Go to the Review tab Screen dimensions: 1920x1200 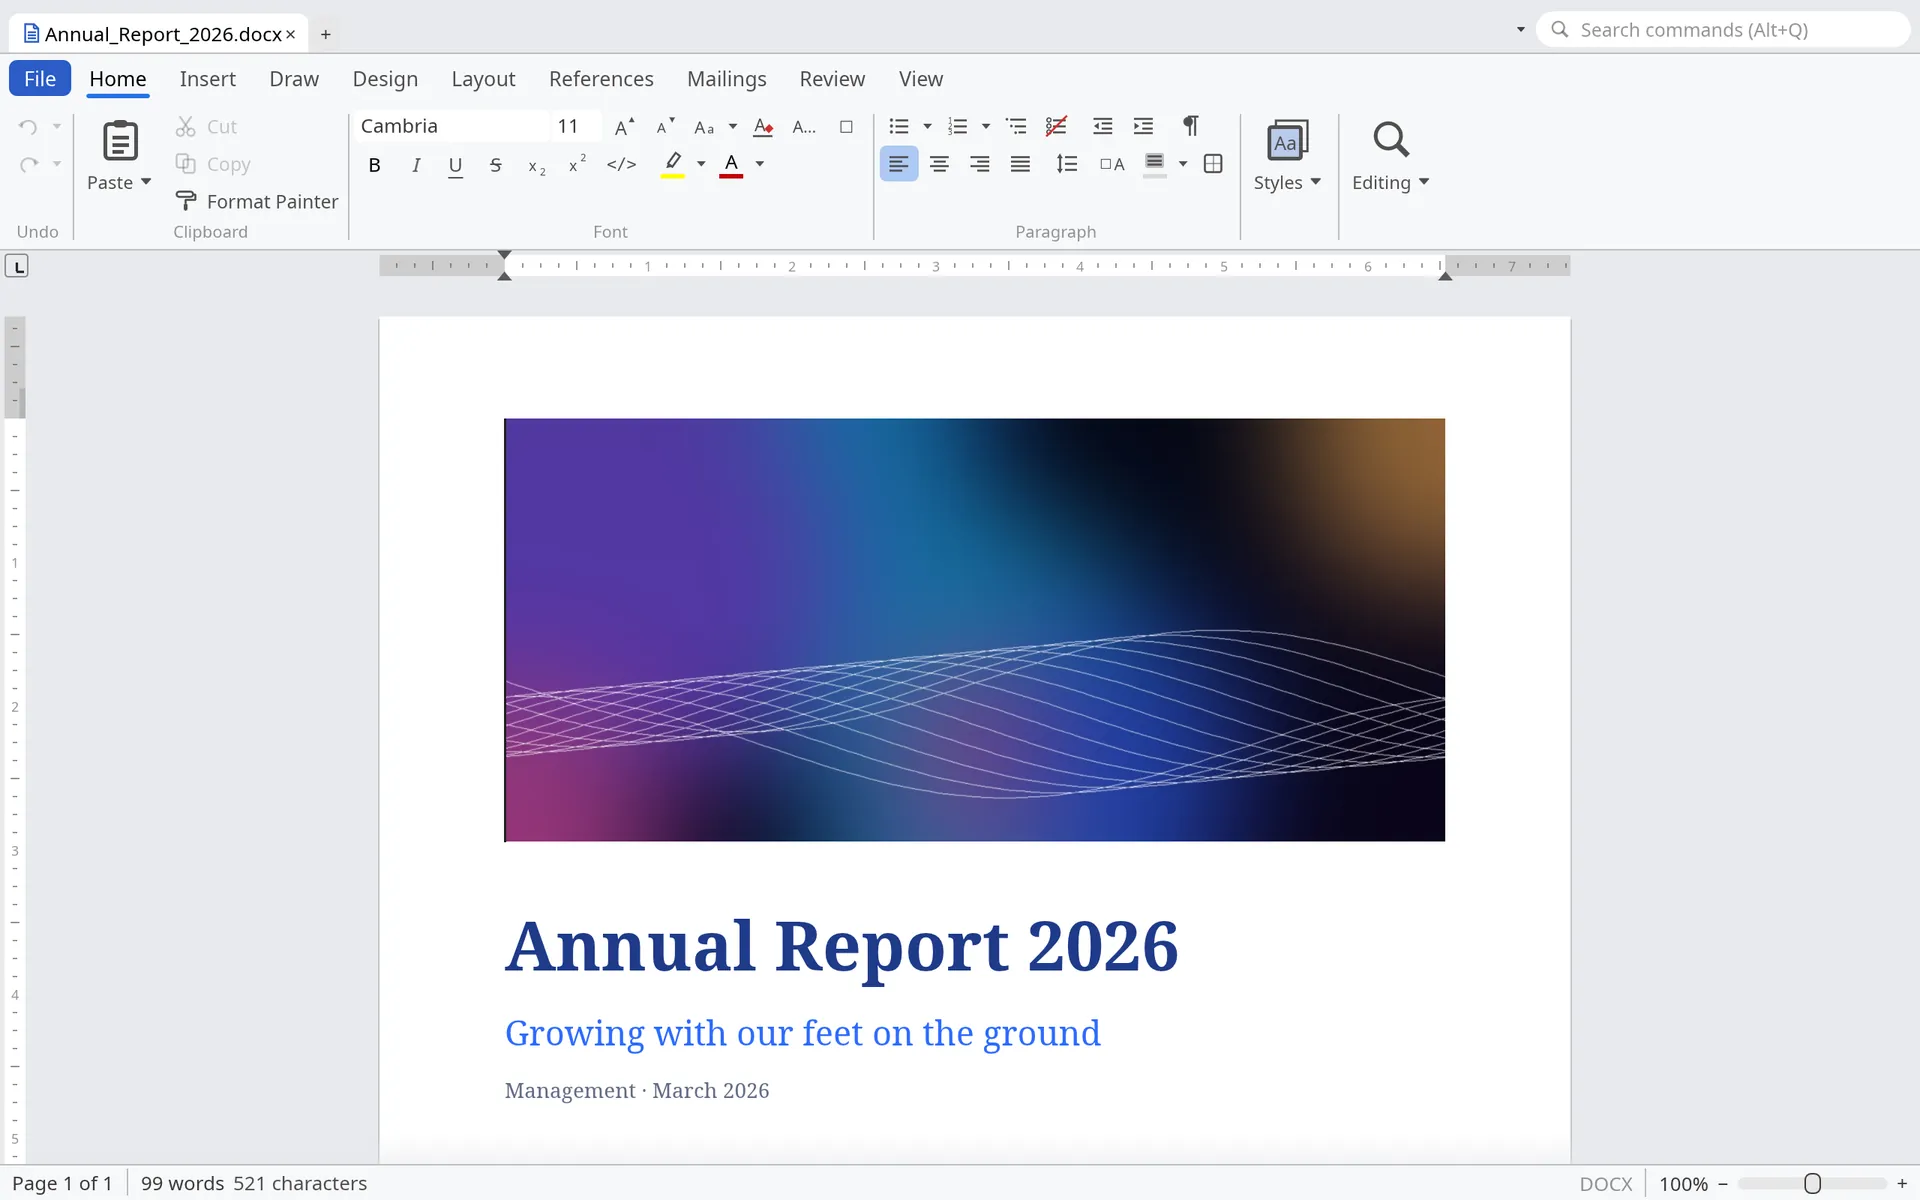point(832,79)
